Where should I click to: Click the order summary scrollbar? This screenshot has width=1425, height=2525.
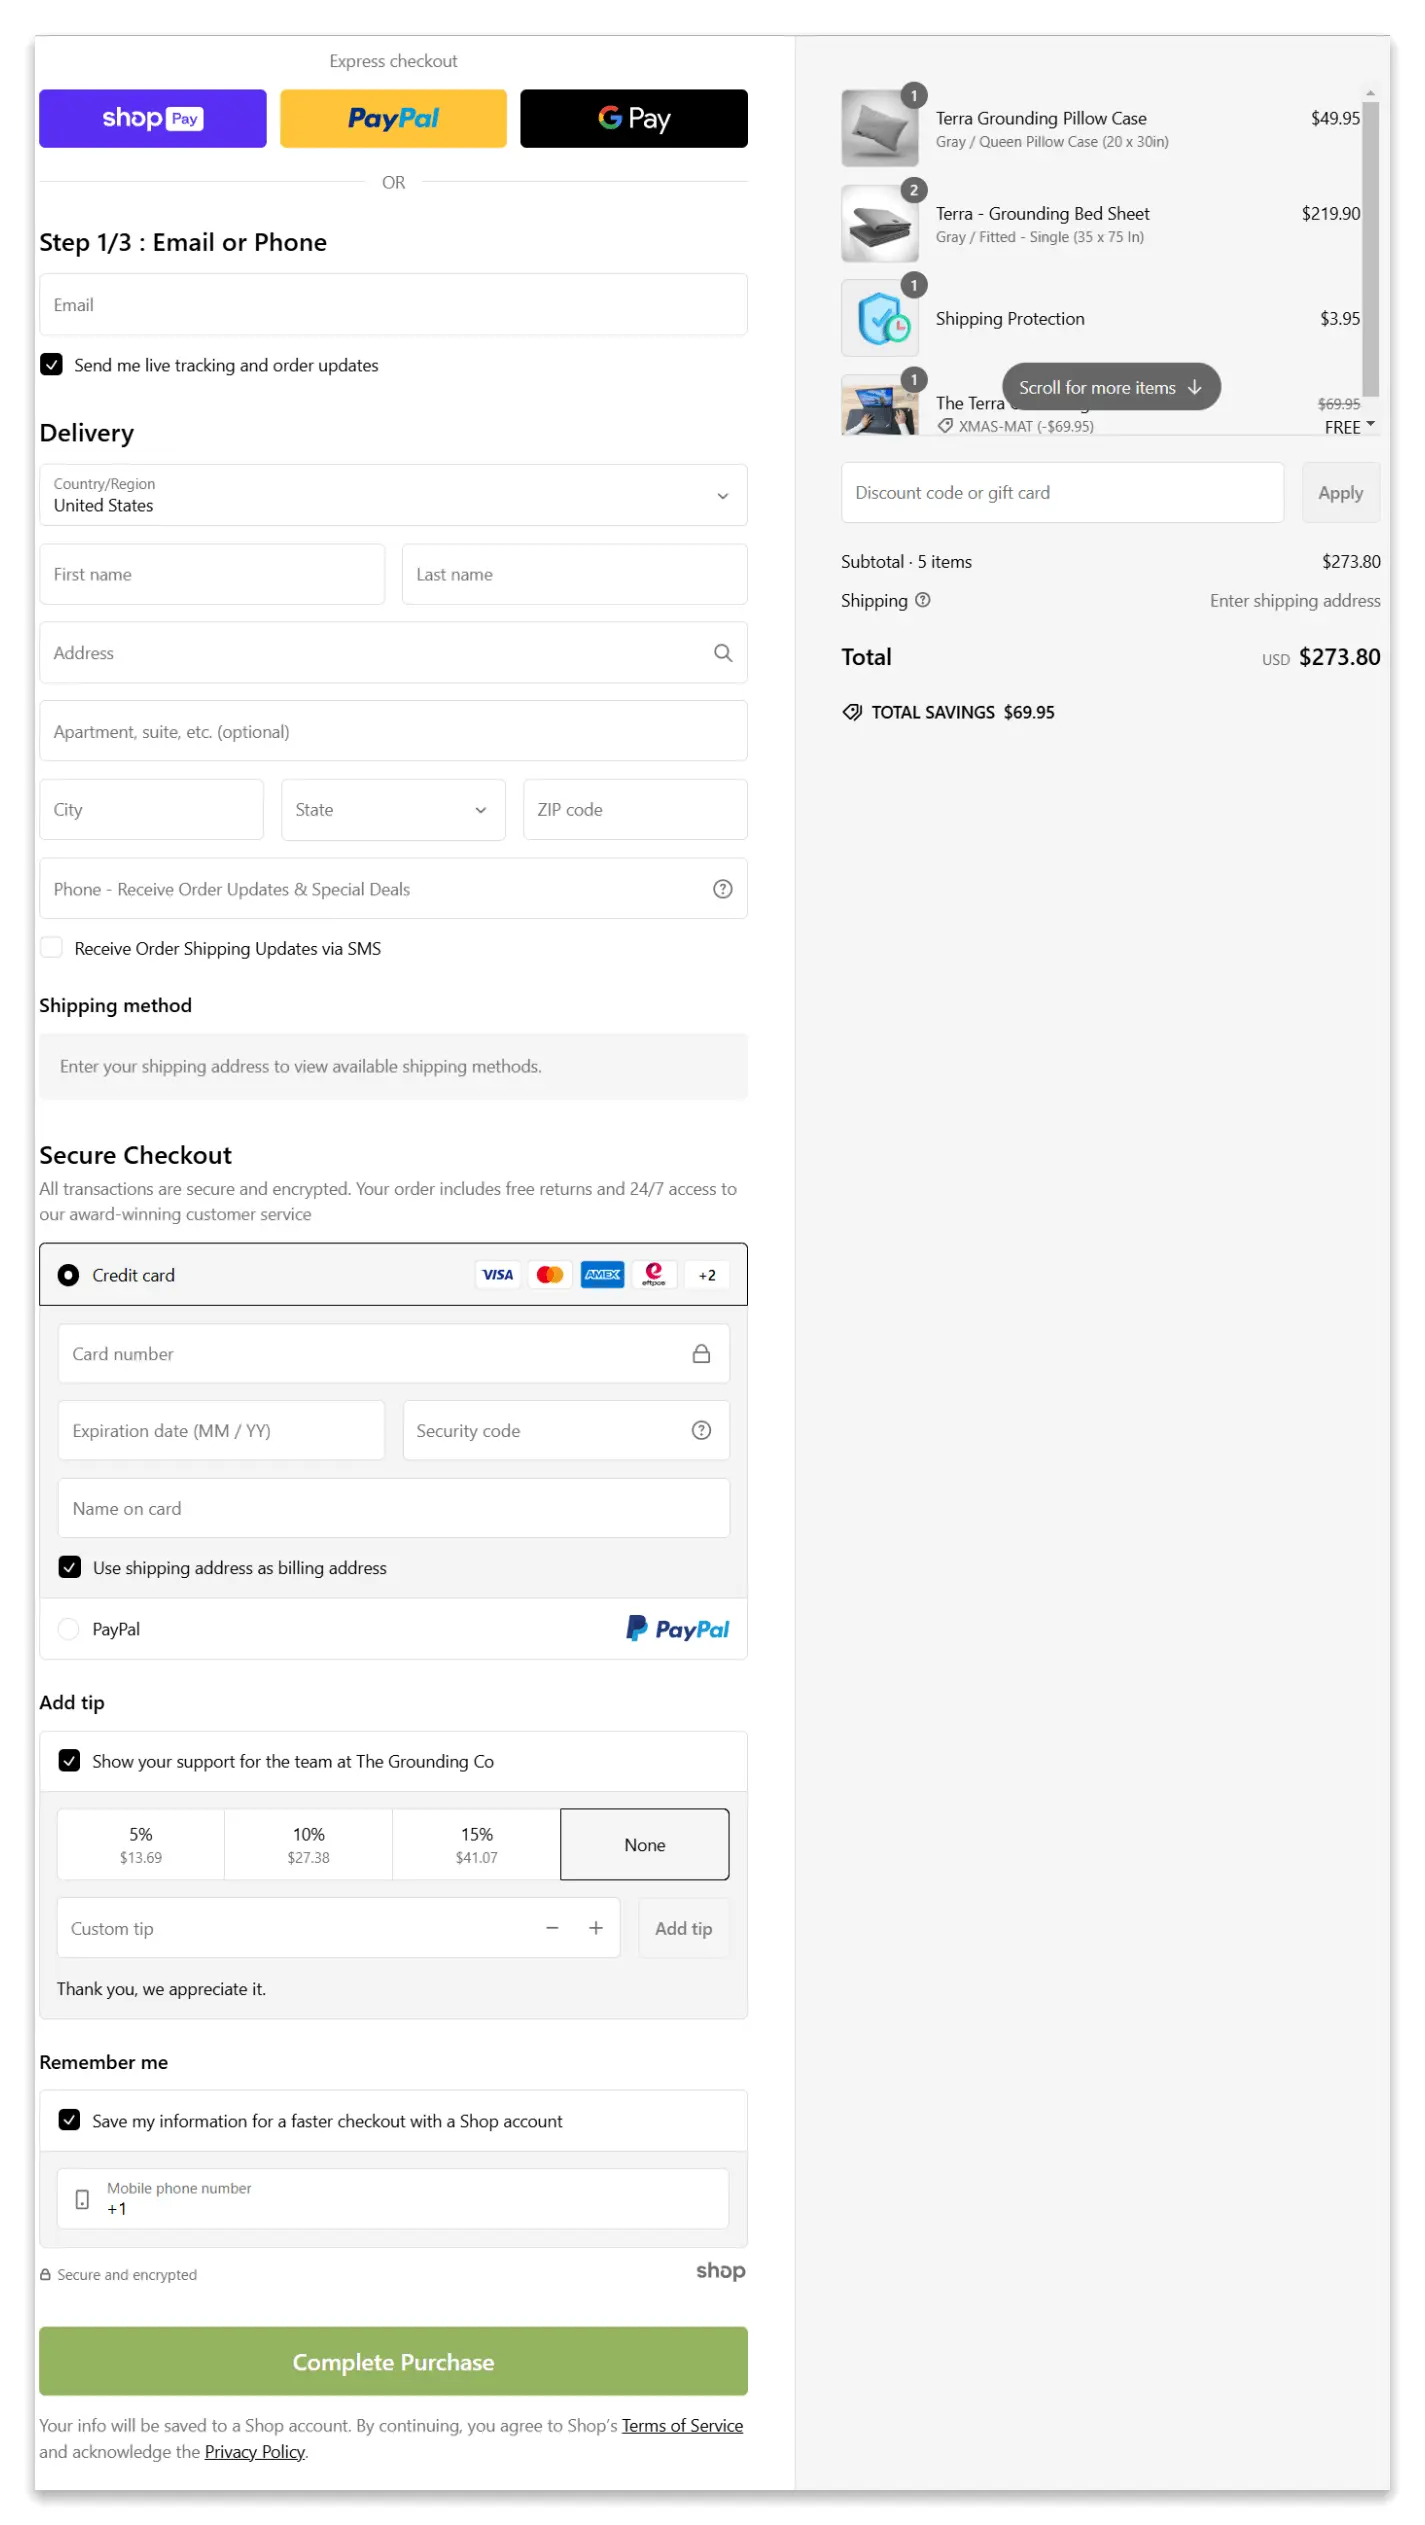click(1370, 250)
